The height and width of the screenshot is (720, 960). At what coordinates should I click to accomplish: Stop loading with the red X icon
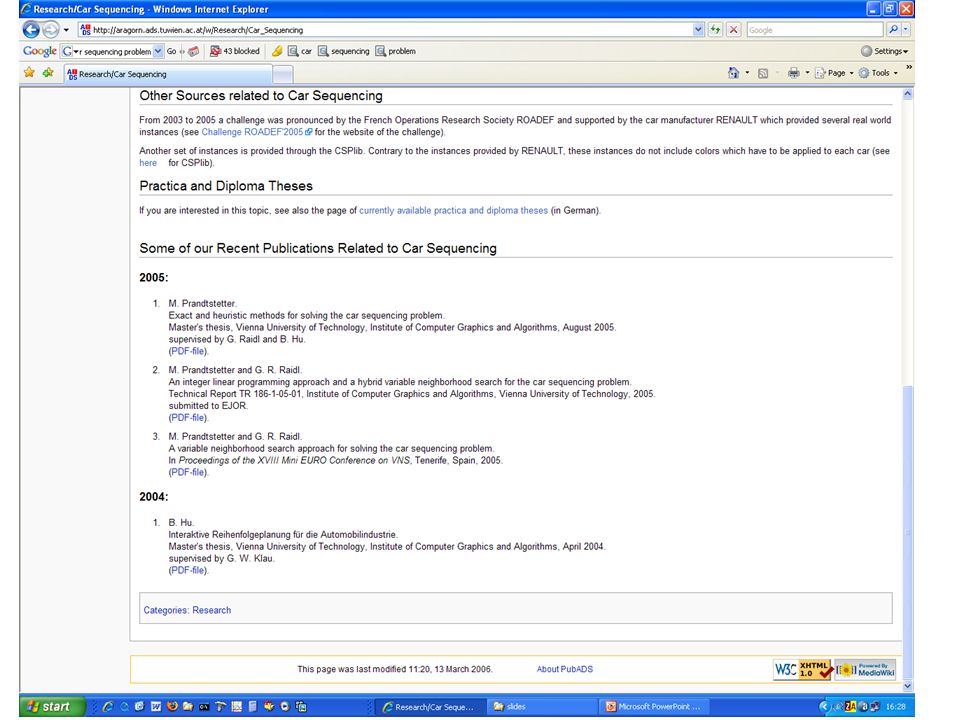tap(733, 29)
